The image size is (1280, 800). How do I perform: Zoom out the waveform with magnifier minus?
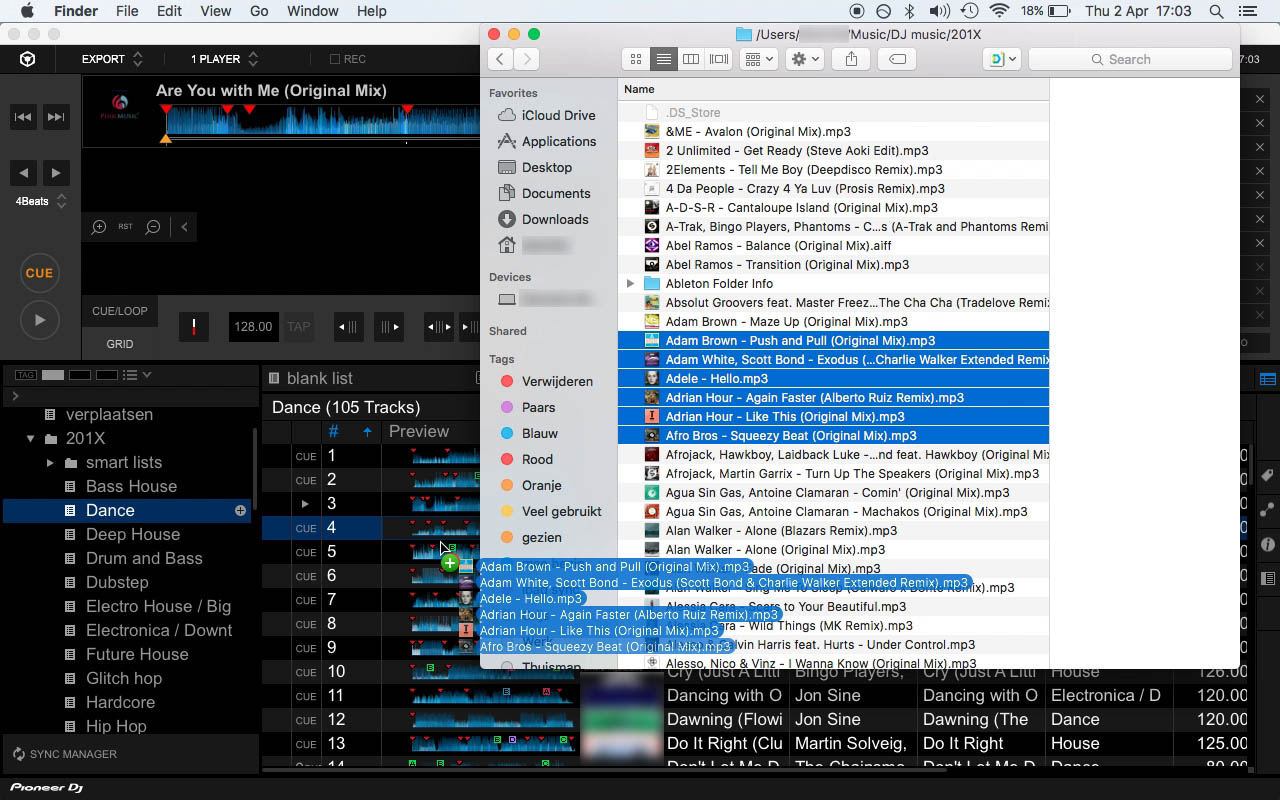tap(153, 227)
